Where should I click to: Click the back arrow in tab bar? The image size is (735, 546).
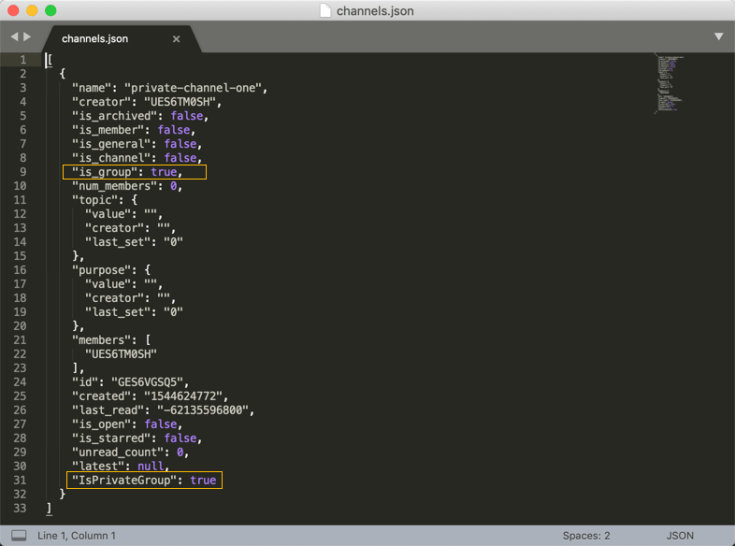(x=14, y=37)
